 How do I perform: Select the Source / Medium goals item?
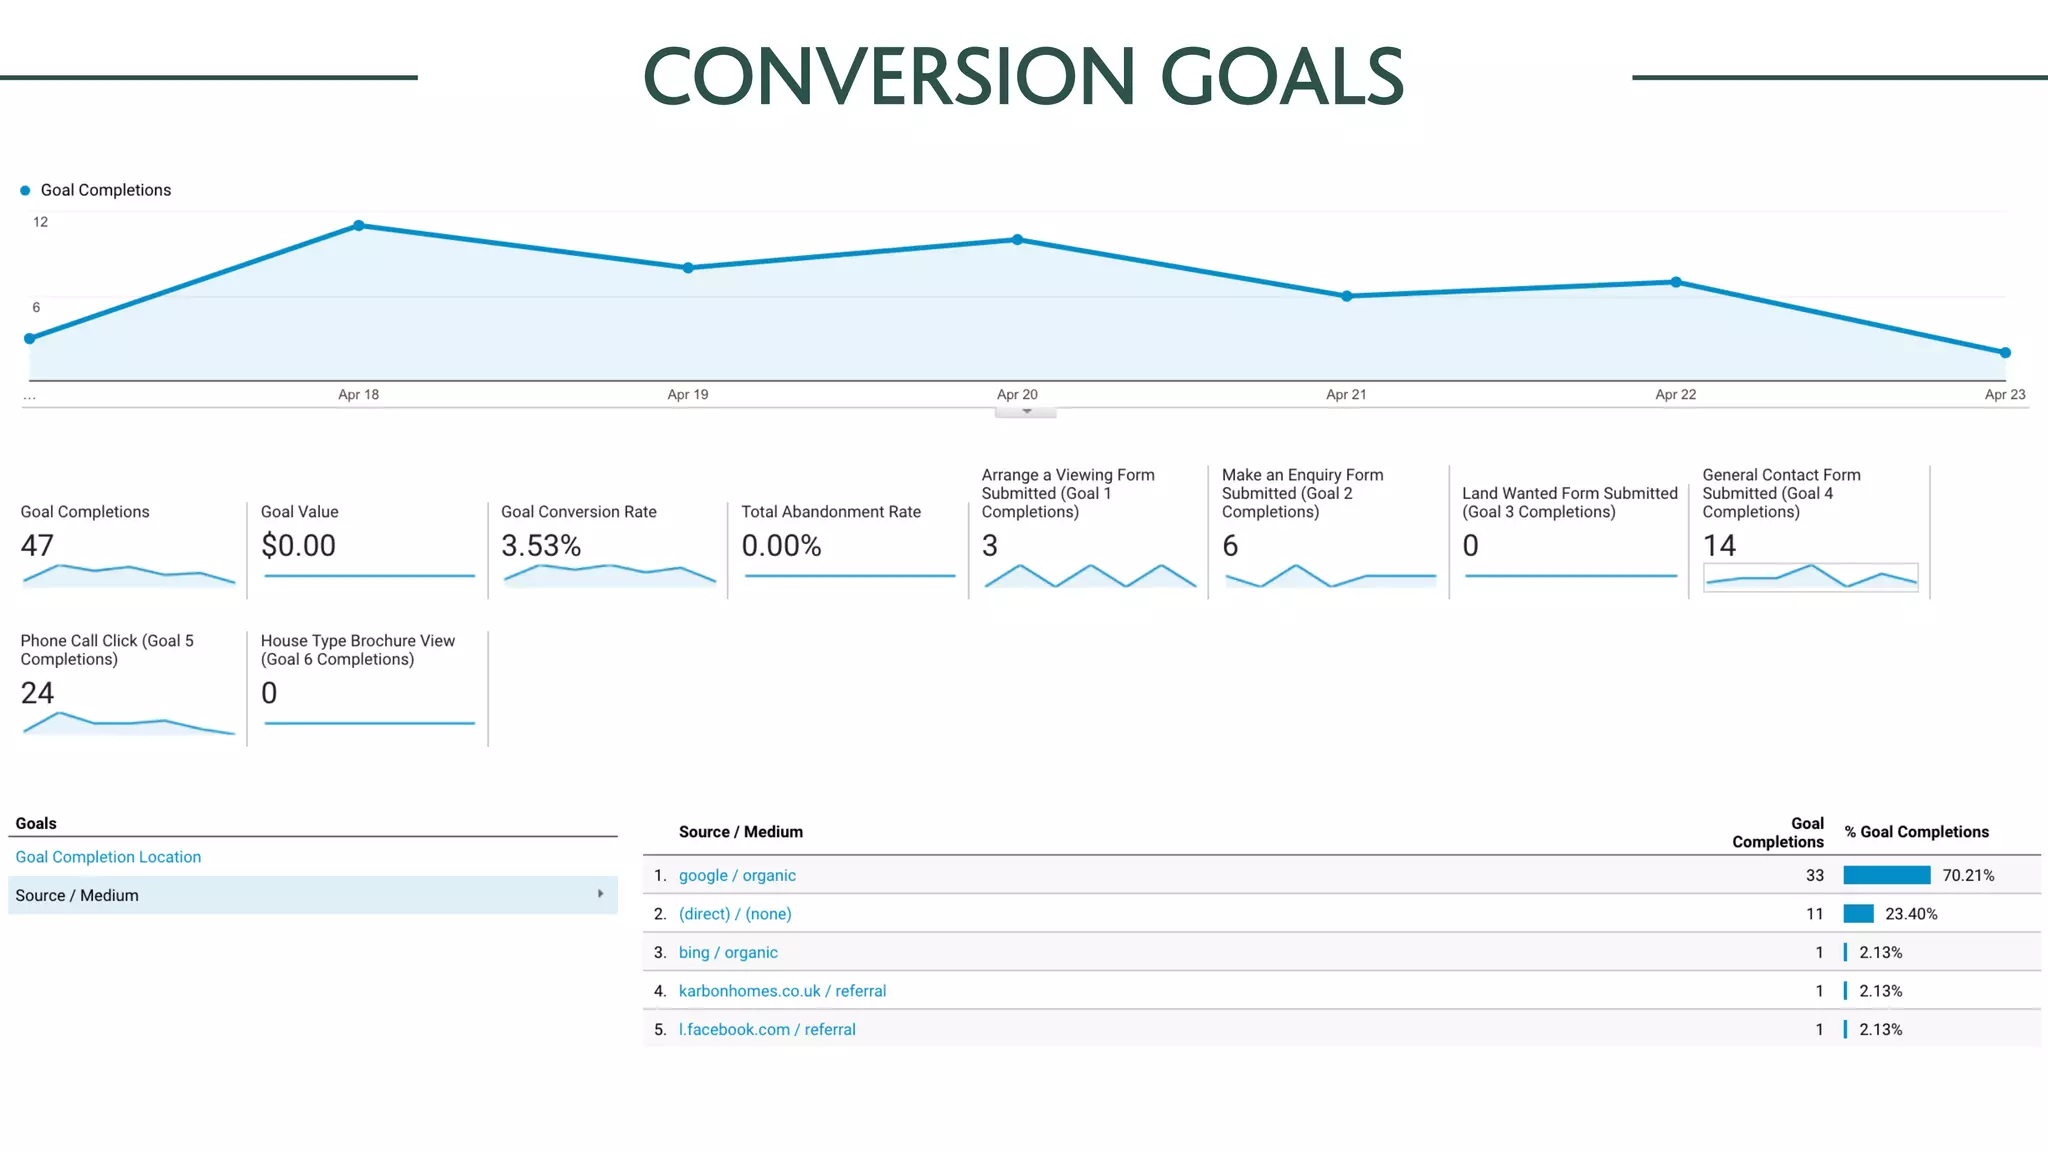(x=77, y=895)
